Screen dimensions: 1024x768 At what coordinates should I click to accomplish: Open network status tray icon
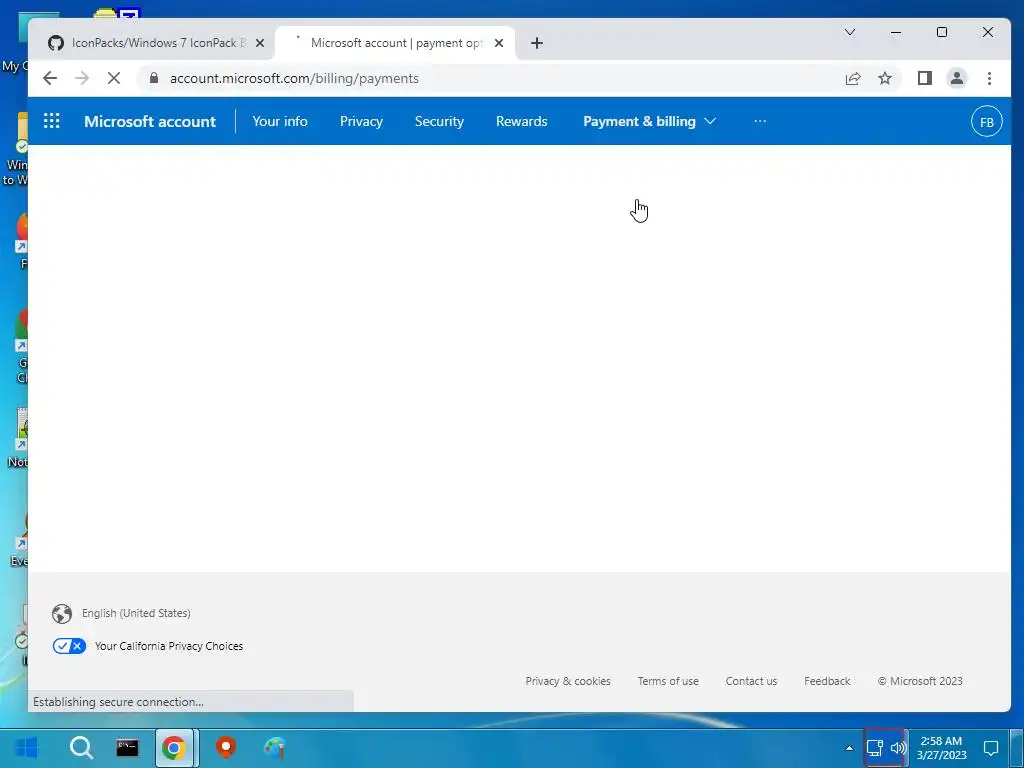click(x=874, y=748)
